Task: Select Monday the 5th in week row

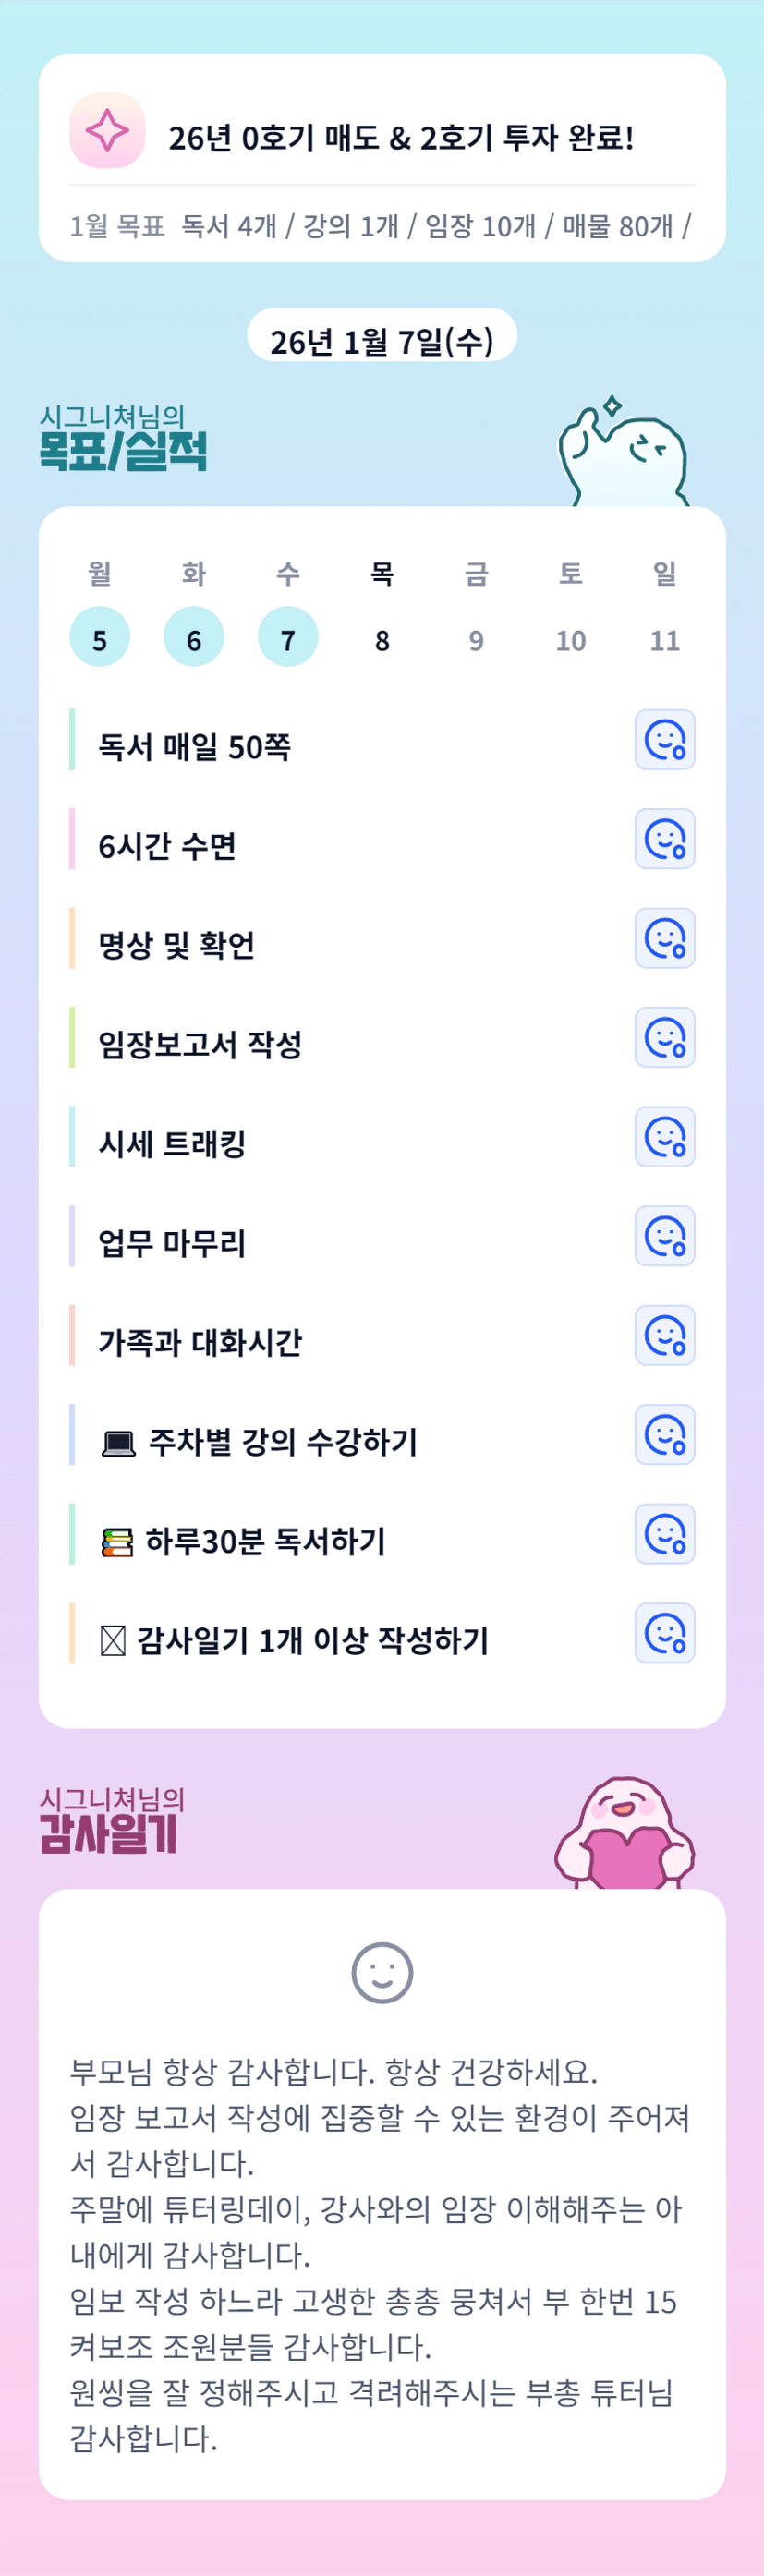Action: [x=99, y=637]
